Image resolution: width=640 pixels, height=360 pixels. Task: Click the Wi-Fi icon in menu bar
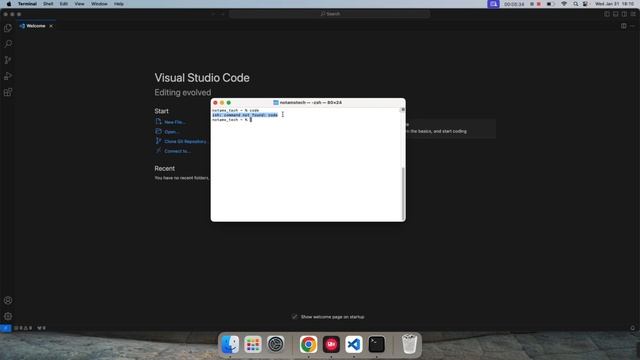point(564,4)
